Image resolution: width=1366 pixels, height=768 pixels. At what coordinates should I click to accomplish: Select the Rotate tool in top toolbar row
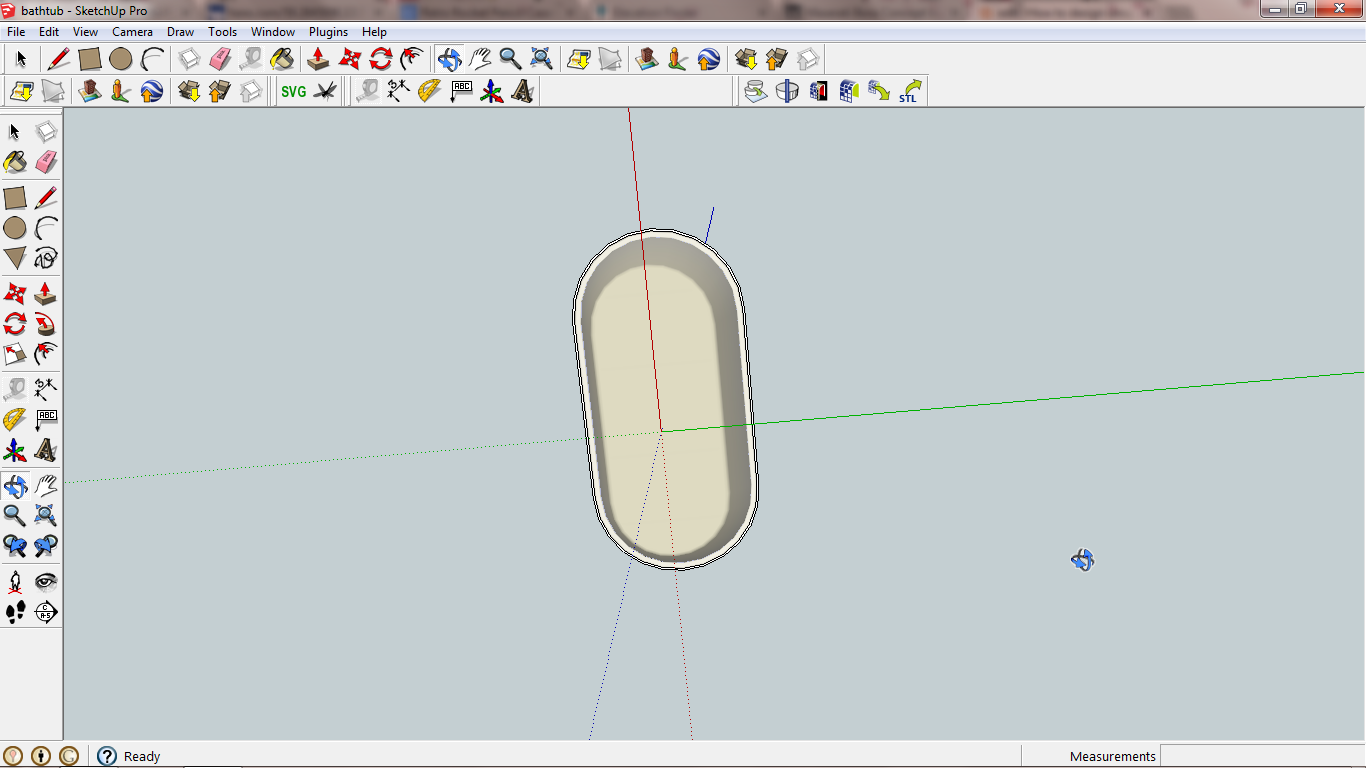point(380,58)
